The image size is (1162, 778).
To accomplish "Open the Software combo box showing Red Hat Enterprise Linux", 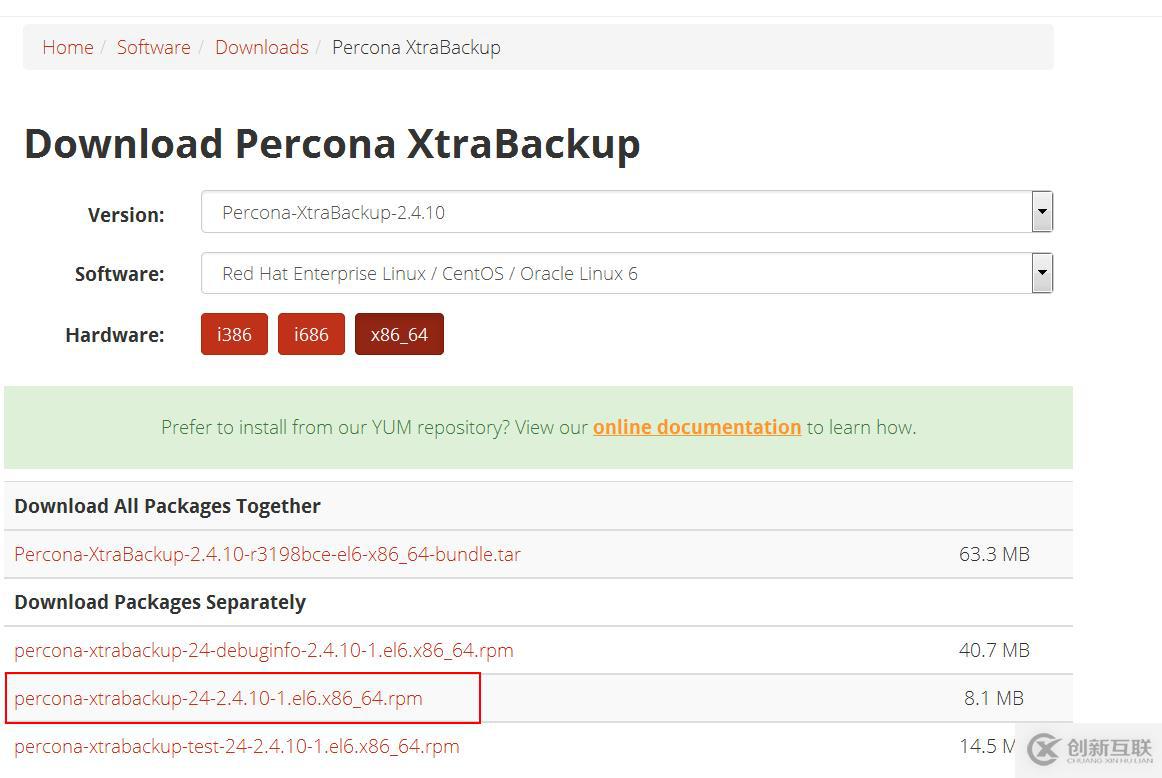I will [x=615, y=273].
